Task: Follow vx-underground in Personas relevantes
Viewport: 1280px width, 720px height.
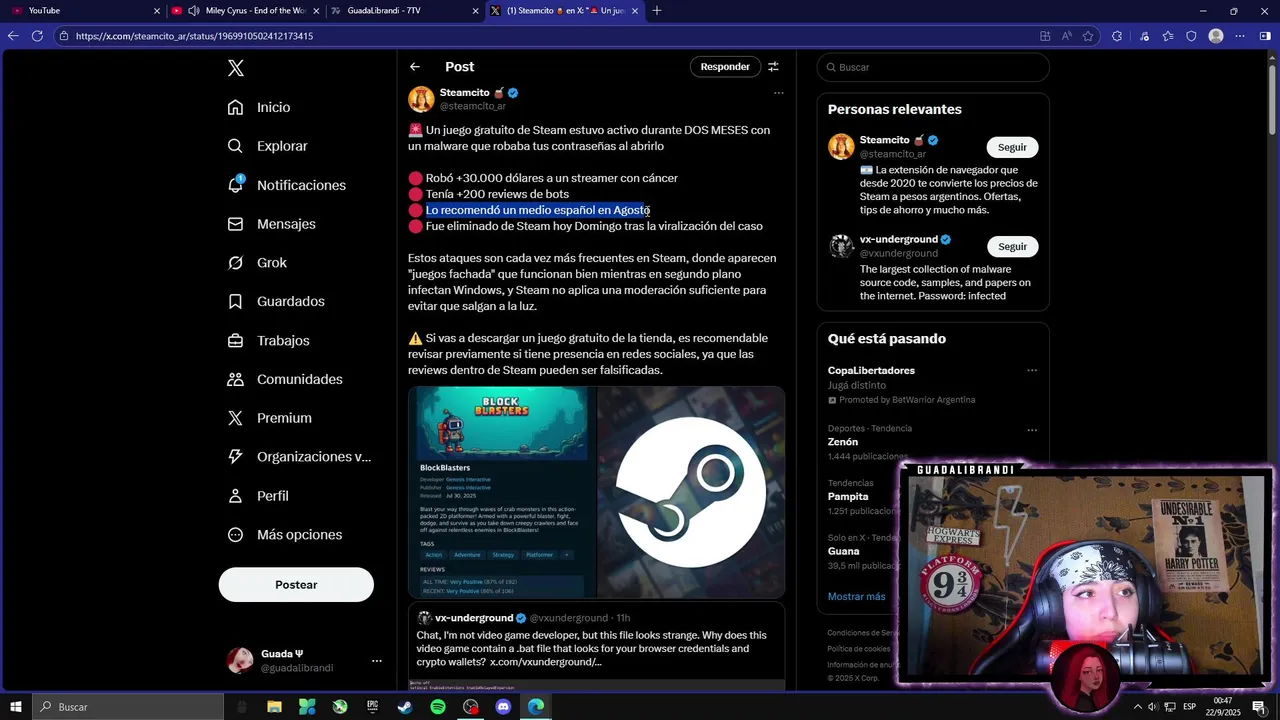Action: pyautogui.click(x=1012, y=246)
